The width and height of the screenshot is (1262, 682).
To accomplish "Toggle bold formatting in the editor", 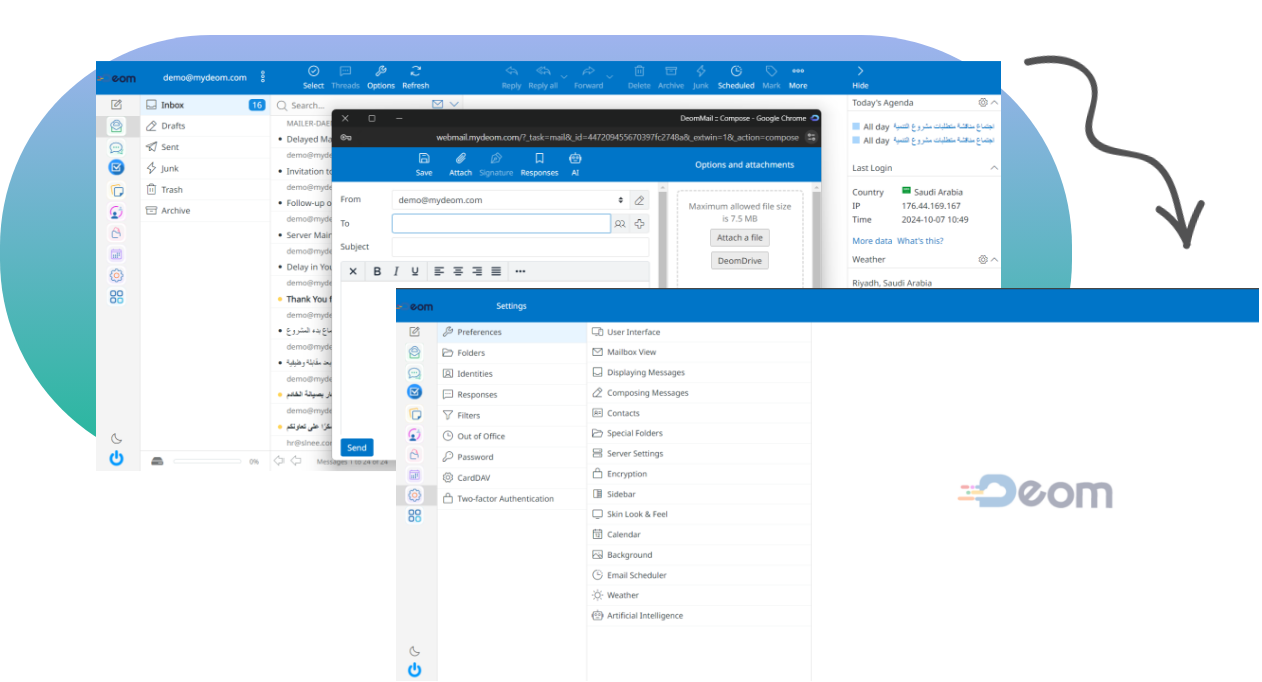I will (x=377, y=271).
